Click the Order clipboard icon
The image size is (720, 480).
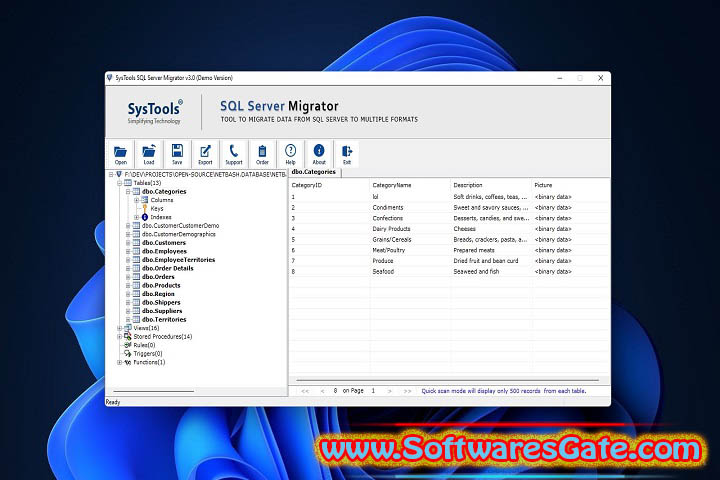262,154
